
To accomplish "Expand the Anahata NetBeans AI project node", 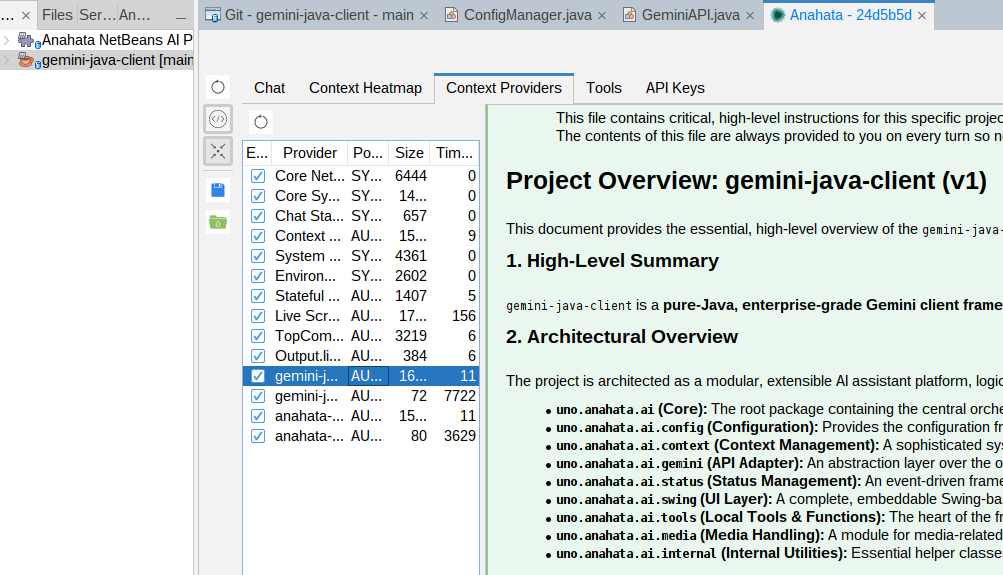I will (x=7, y=40).
